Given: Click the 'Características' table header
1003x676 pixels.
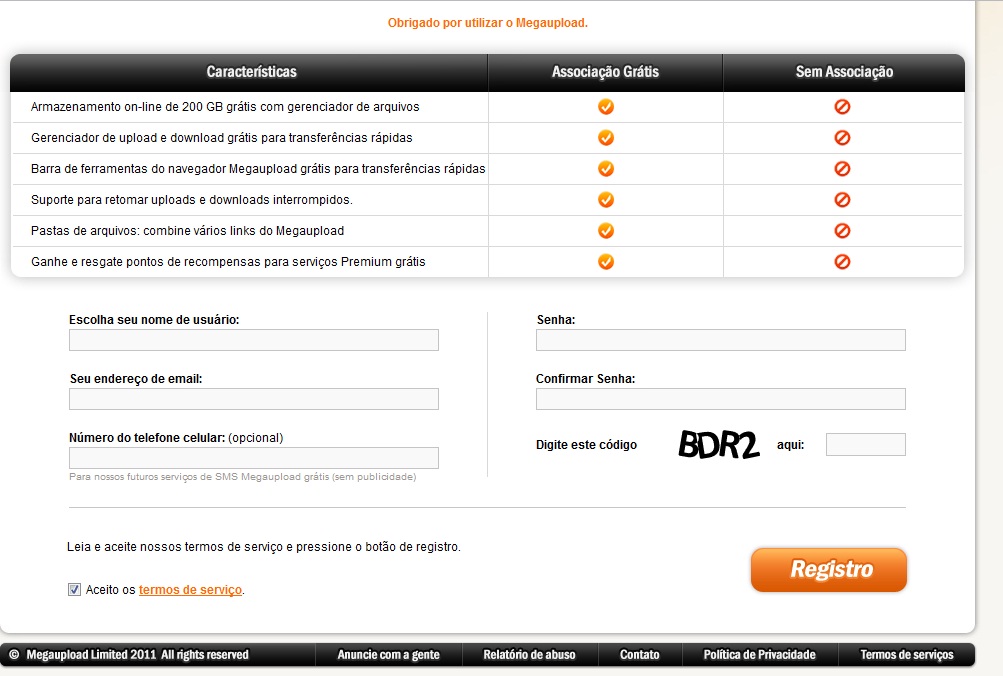Looking at the screenshot, I should click(x=251, y=72).
